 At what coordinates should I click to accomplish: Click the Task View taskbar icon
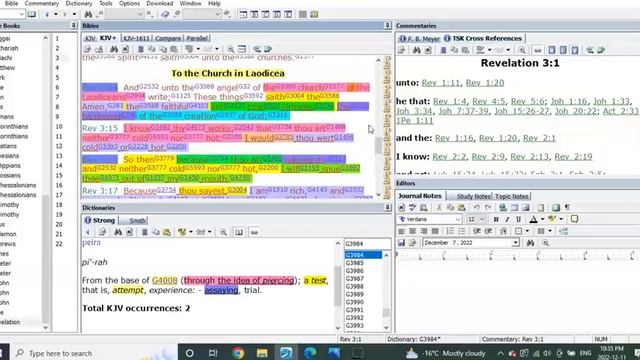tap(213, 353)
